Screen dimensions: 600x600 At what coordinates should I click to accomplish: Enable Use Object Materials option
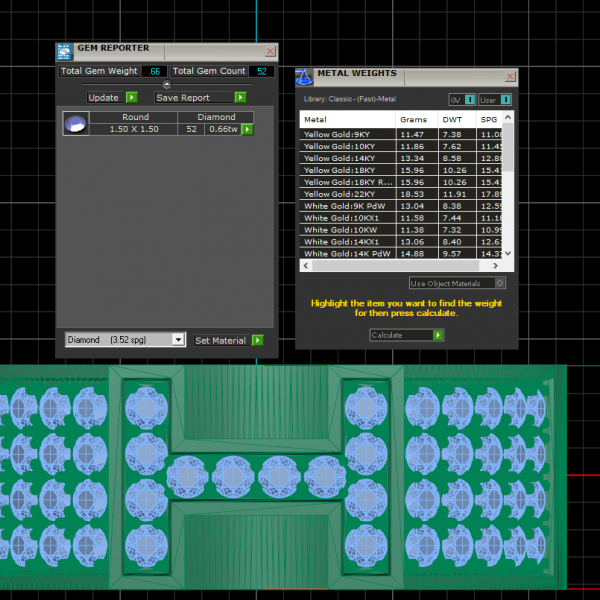[500, 283]
